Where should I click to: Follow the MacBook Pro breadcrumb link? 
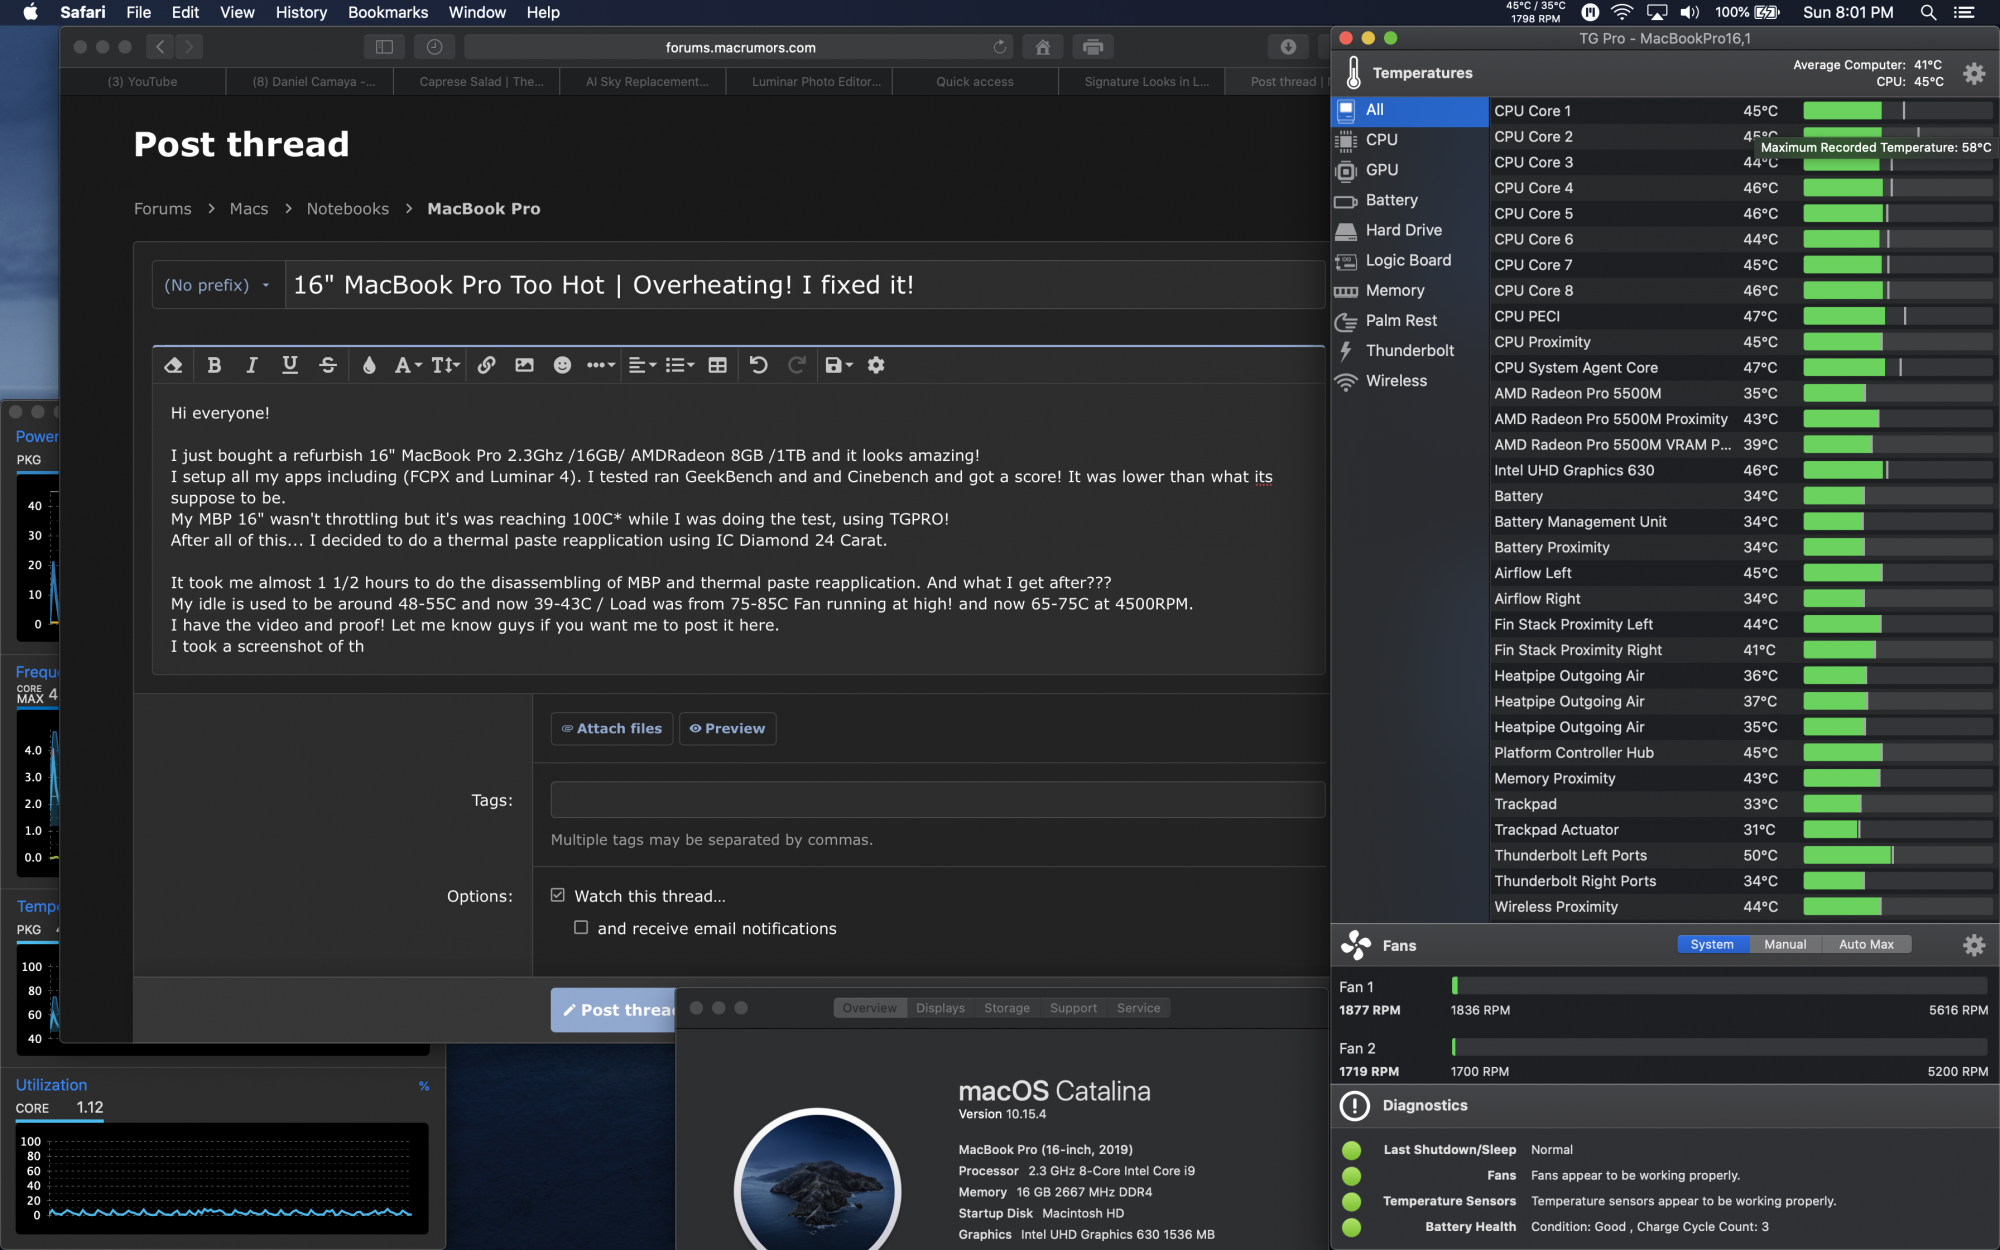pyautogui.click(x=484, y=208)
